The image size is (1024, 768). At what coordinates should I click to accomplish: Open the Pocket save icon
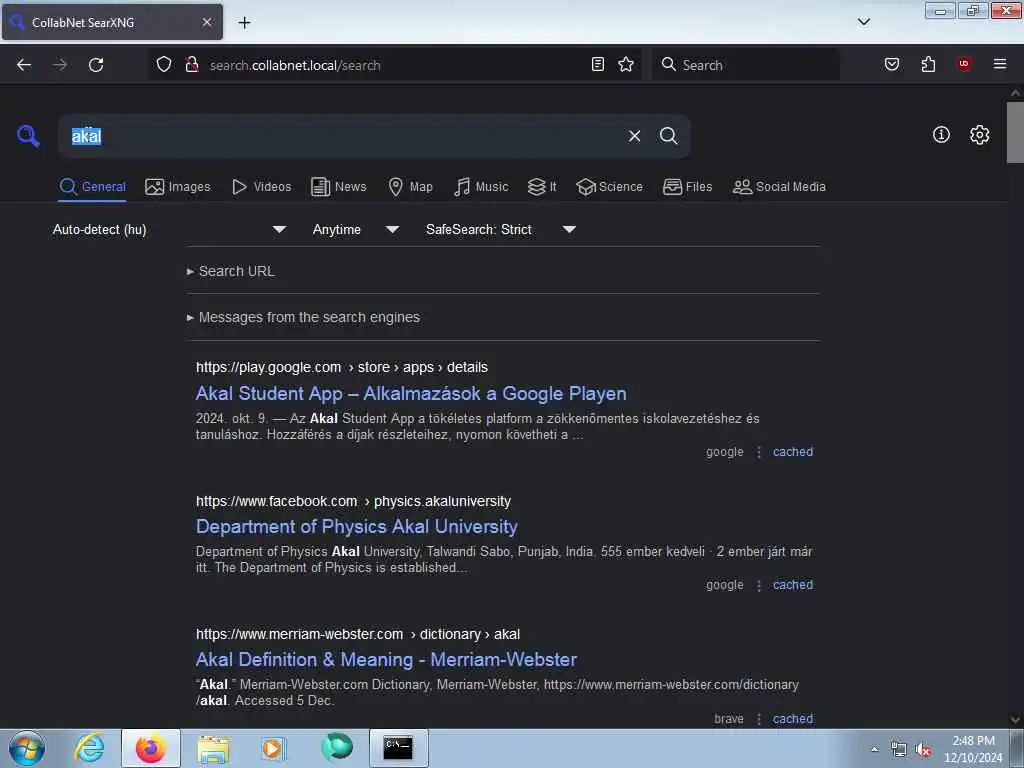click(891, 64)
